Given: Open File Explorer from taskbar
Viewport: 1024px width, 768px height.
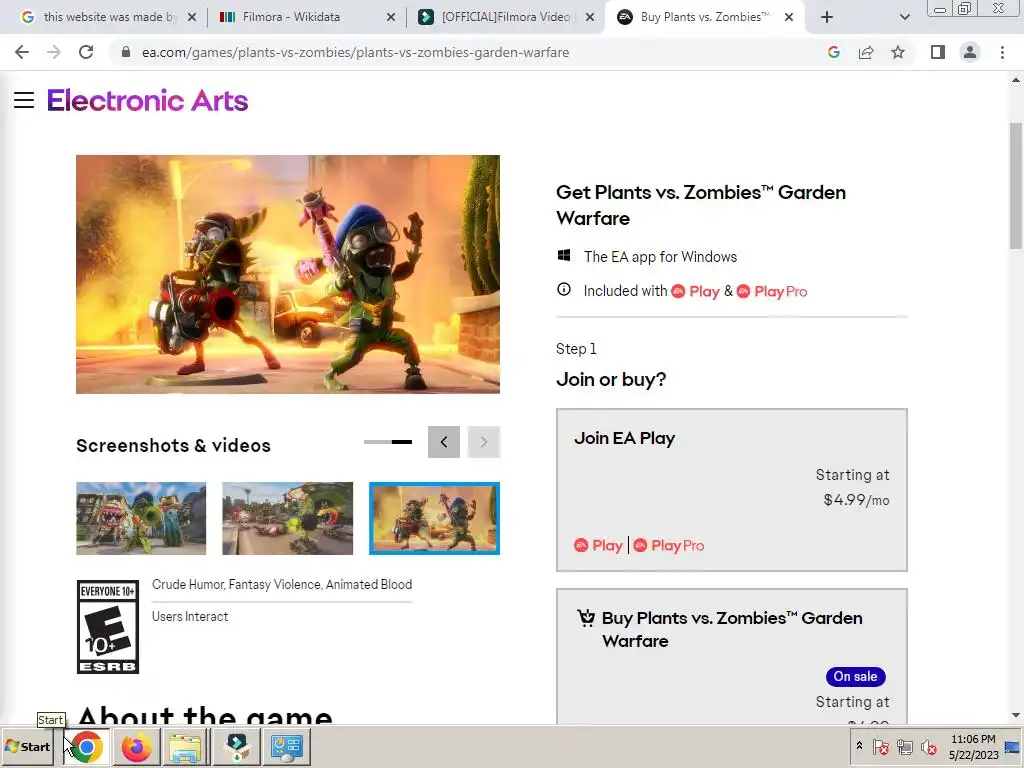Looking at the screenshot, I should click(x=185, y=747).
